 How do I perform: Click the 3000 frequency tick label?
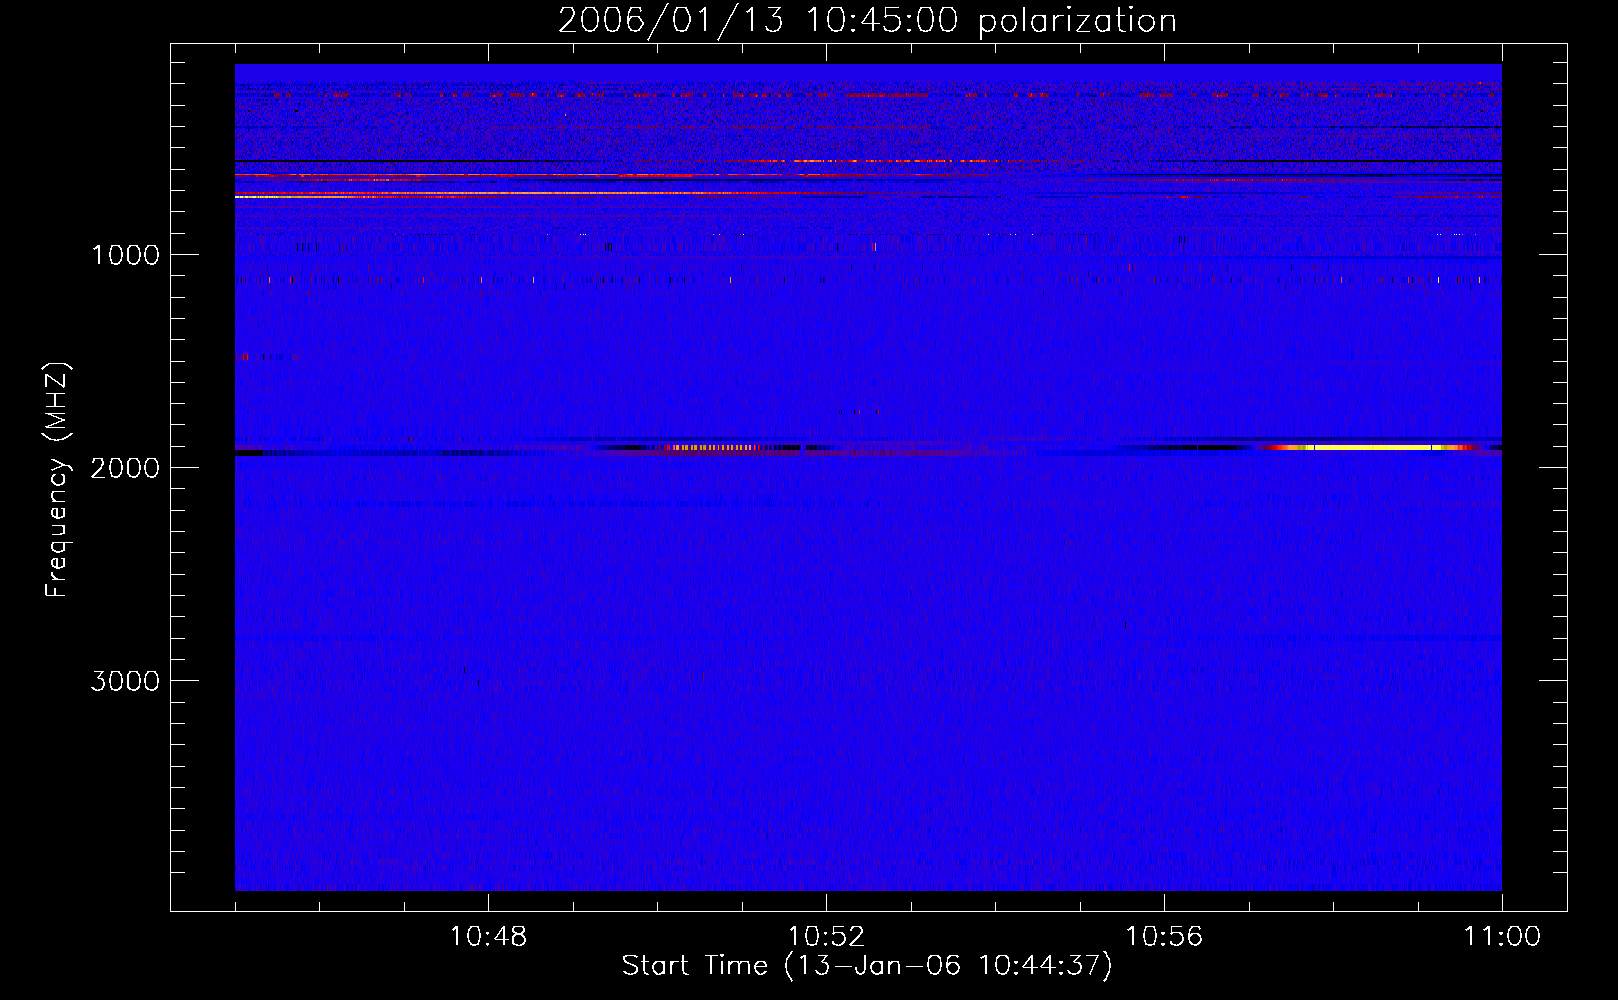point(125,681)
